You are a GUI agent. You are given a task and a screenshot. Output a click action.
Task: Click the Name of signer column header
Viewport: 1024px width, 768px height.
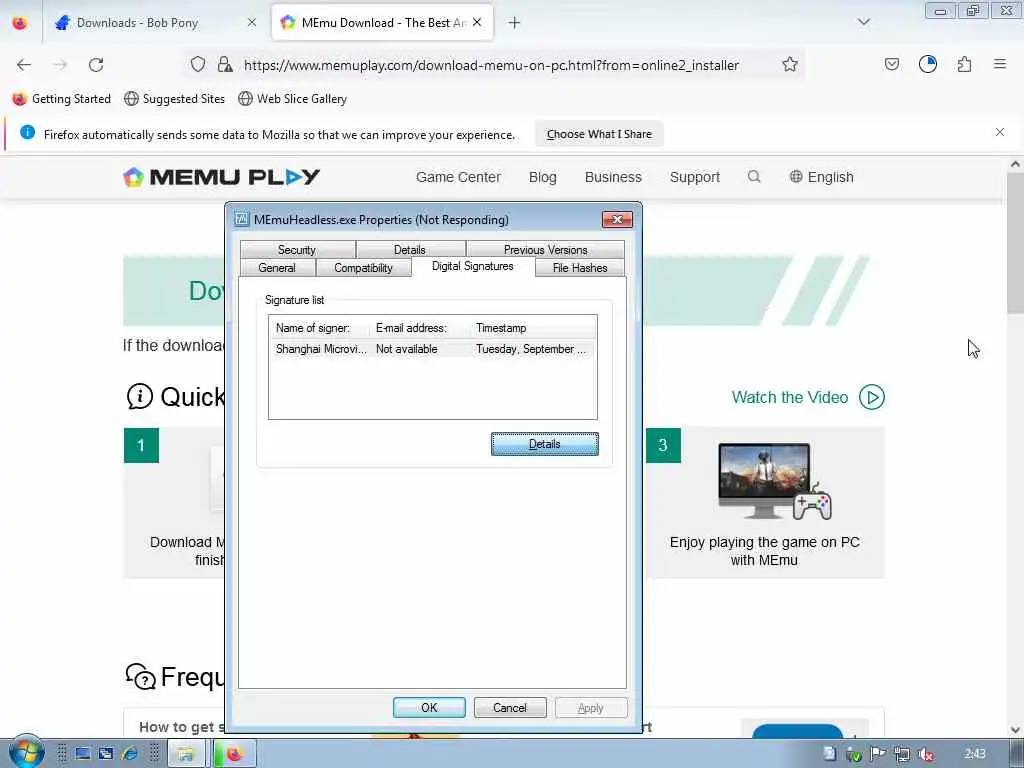(319, 328)
